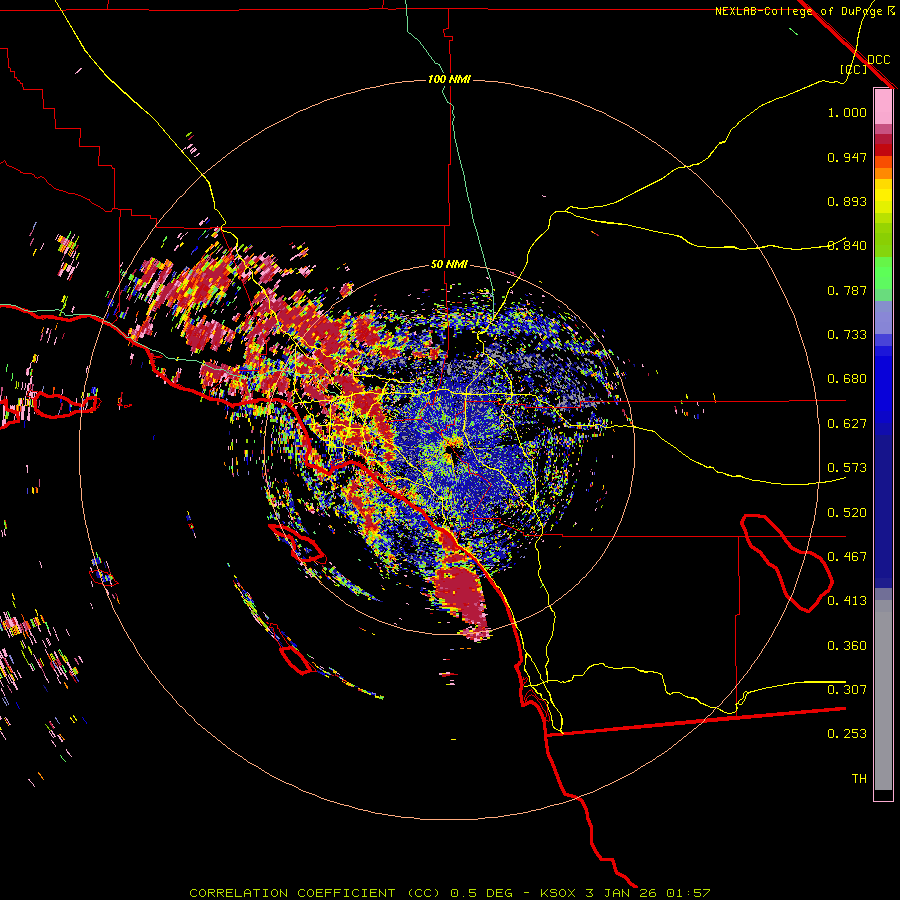
Task: Click the 01:57 timestamp in caption
Action: 688,893
